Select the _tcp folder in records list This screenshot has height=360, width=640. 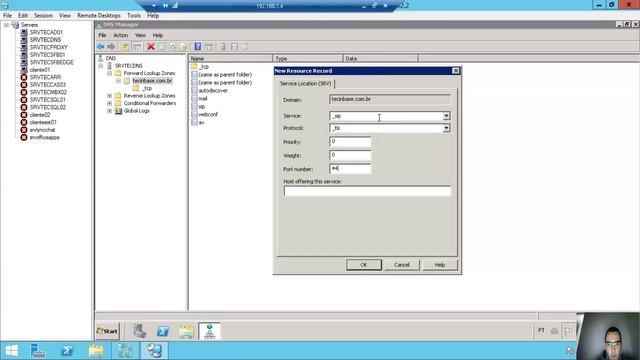[x=200, y=67]
